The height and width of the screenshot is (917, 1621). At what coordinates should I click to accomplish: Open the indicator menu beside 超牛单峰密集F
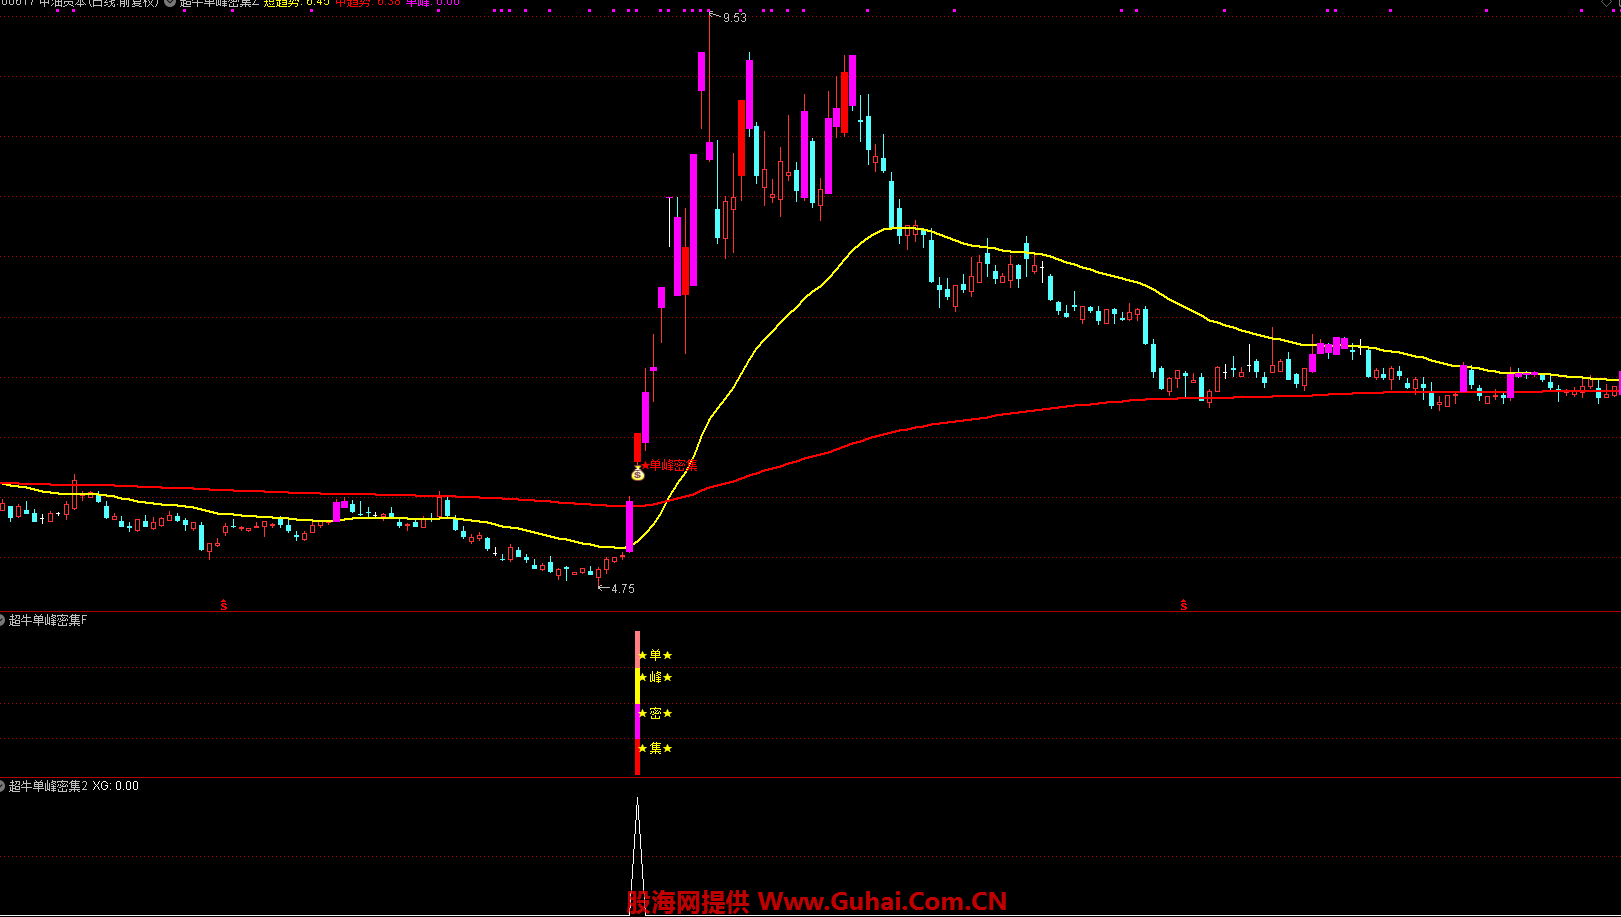(3, 621)
